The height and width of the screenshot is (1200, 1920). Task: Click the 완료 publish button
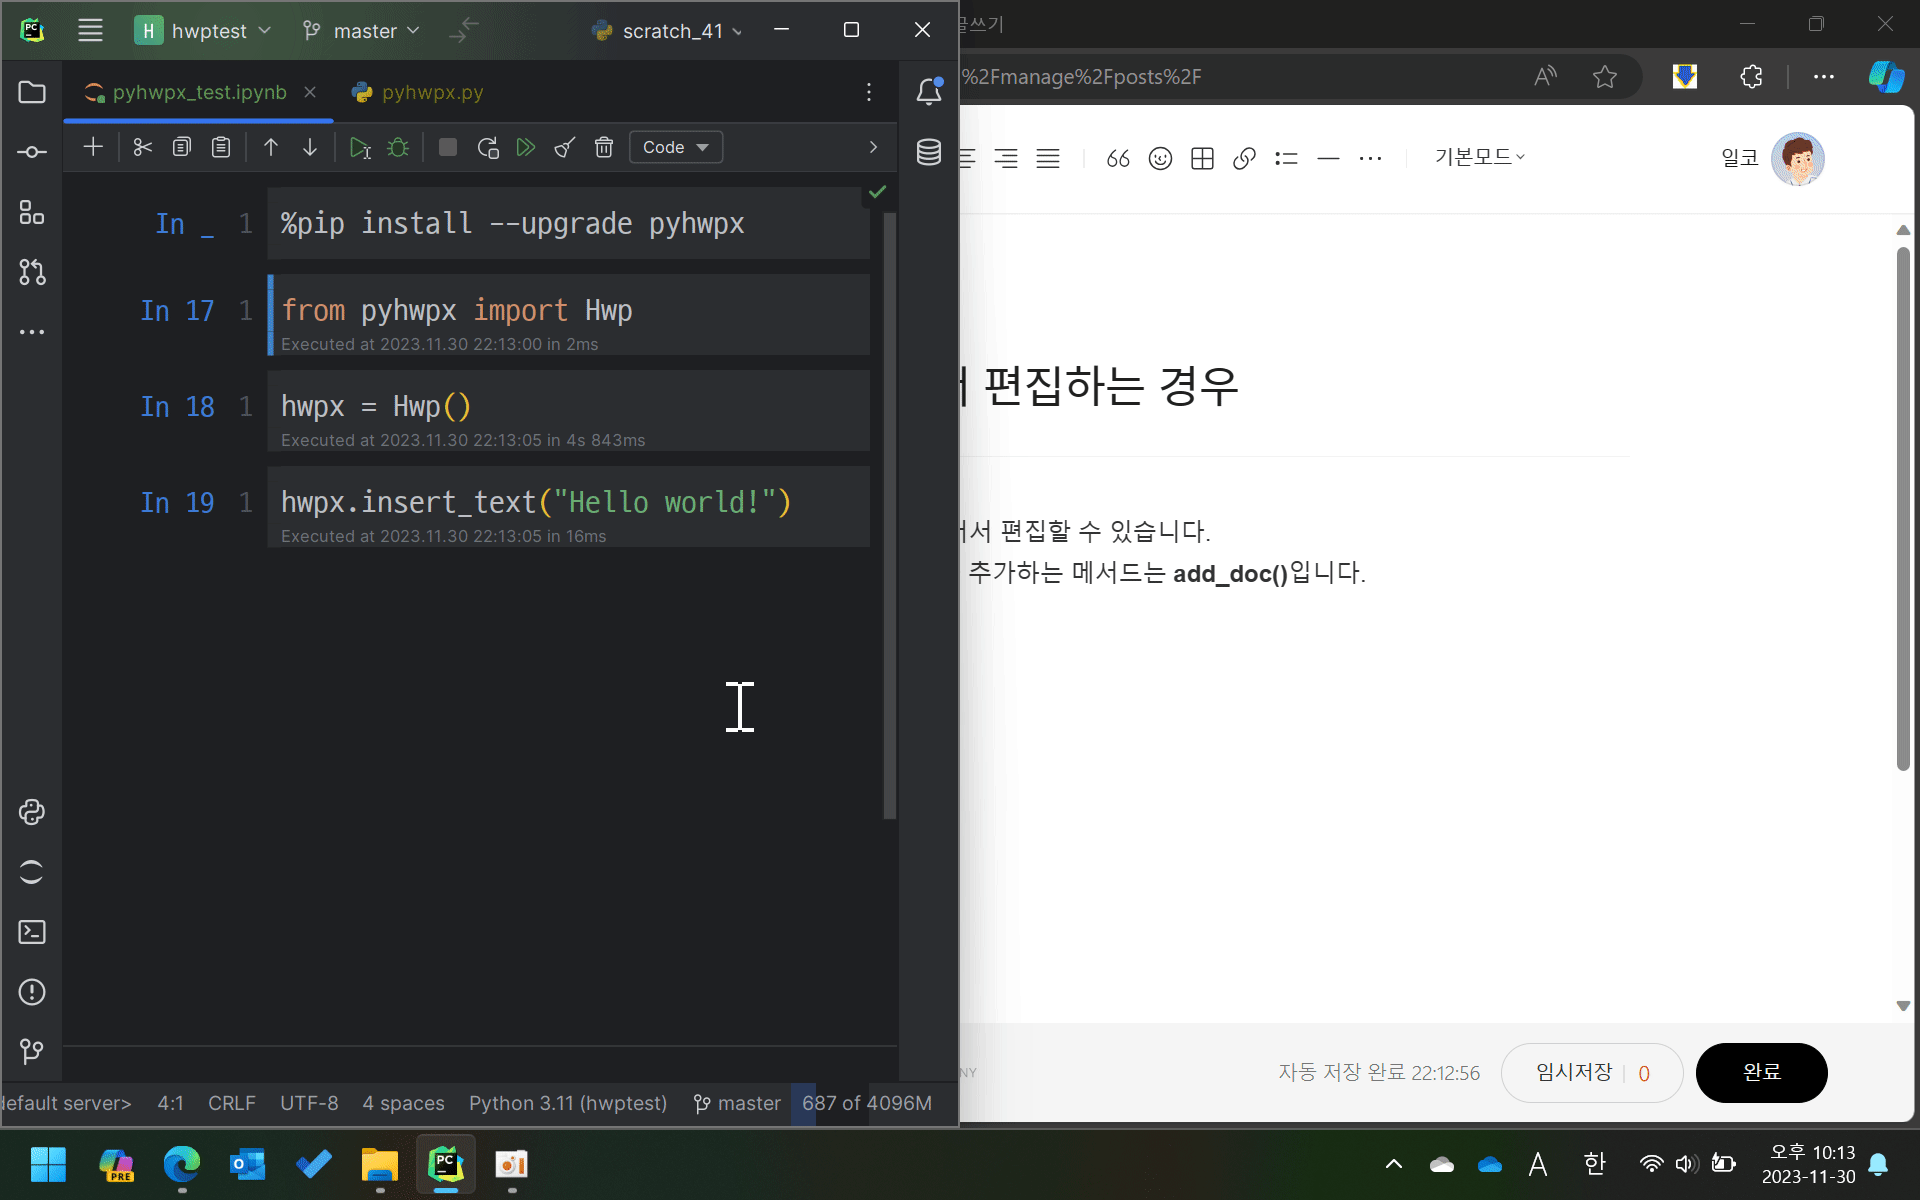(1761, 1072)
